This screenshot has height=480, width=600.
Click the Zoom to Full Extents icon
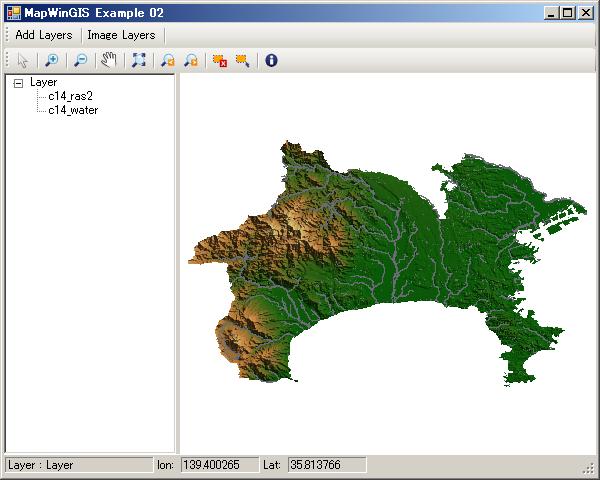click(x=138, y=60)
